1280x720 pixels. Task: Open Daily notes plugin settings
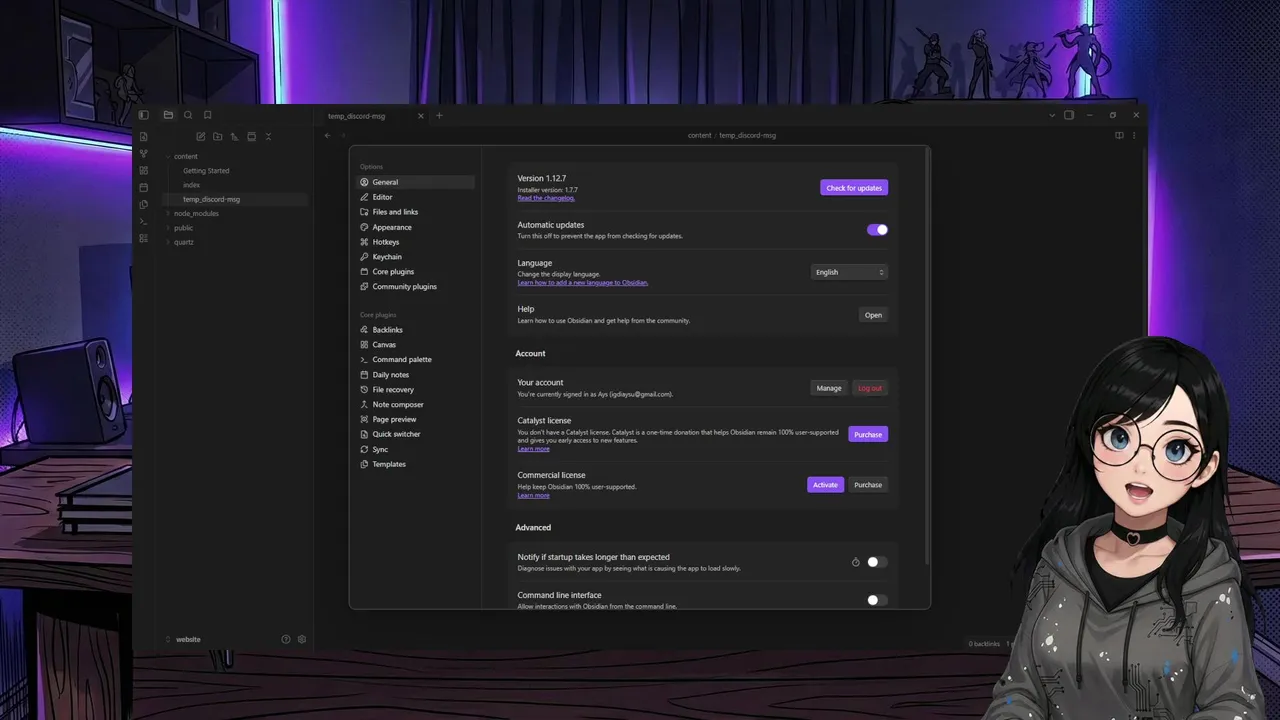coord(415,375)
